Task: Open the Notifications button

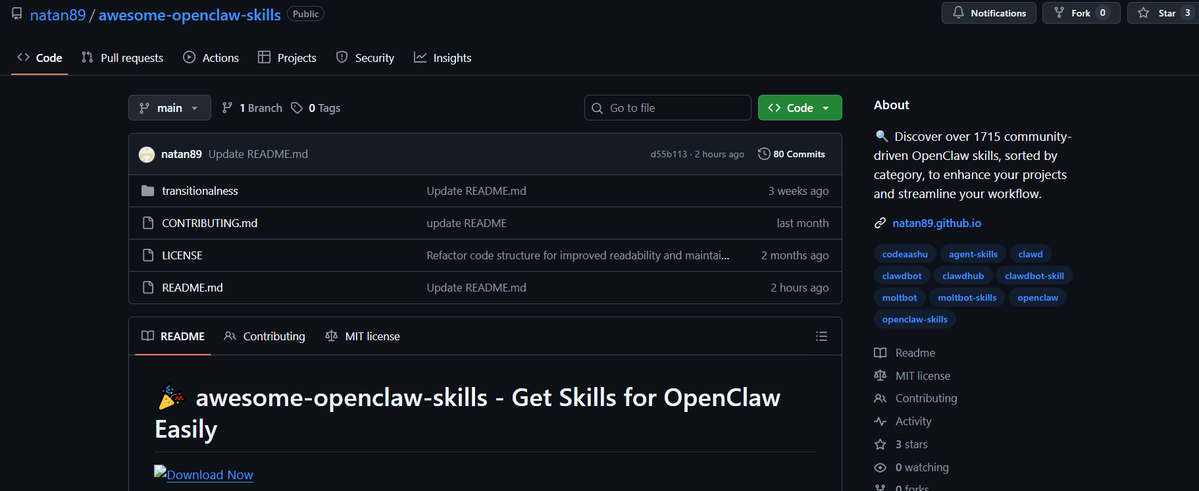Action: [x=989, y=13]
